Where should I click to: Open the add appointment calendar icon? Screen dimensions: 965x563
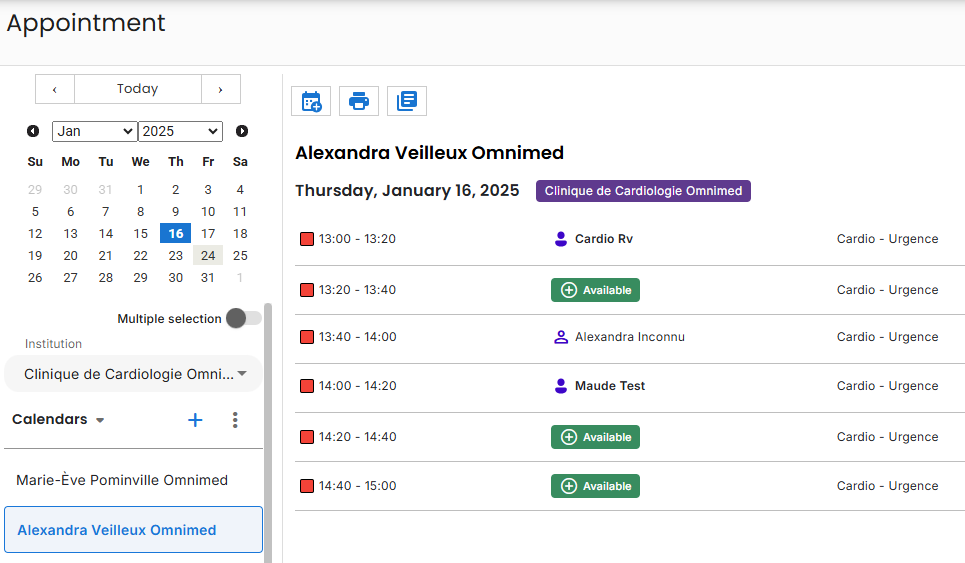[311, 101]
